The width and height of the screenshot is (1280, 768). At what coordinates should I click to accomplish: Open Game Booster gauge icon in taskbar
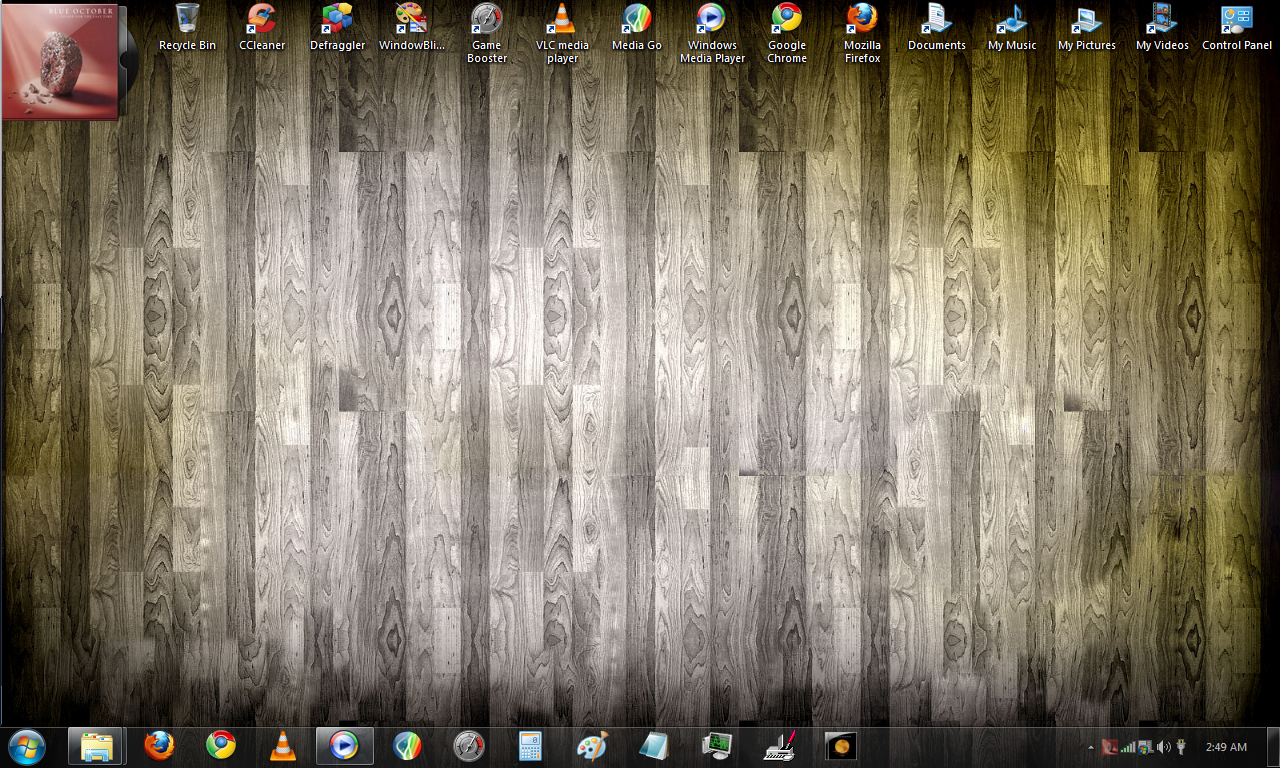click(469, 746)
